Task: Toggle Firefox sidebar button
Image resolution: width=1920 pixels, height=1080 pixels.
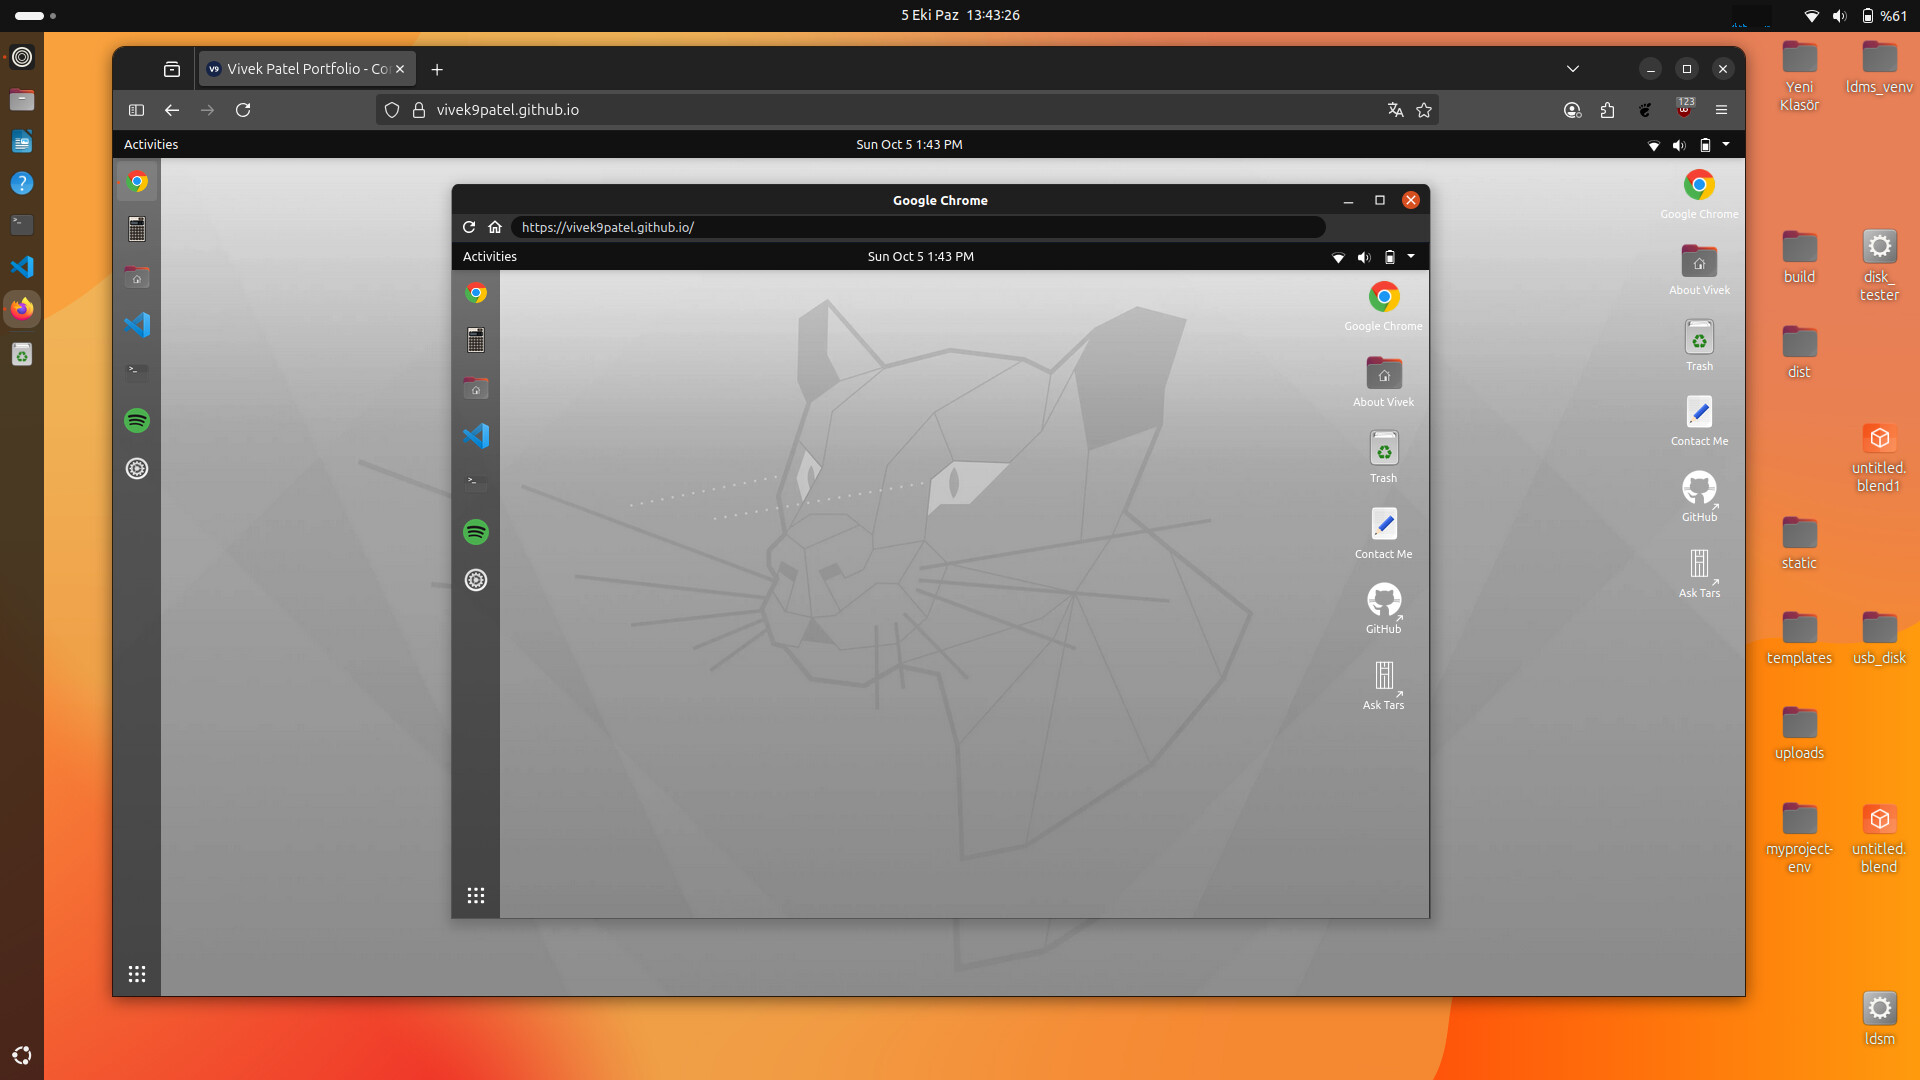Action: (137, 110)
